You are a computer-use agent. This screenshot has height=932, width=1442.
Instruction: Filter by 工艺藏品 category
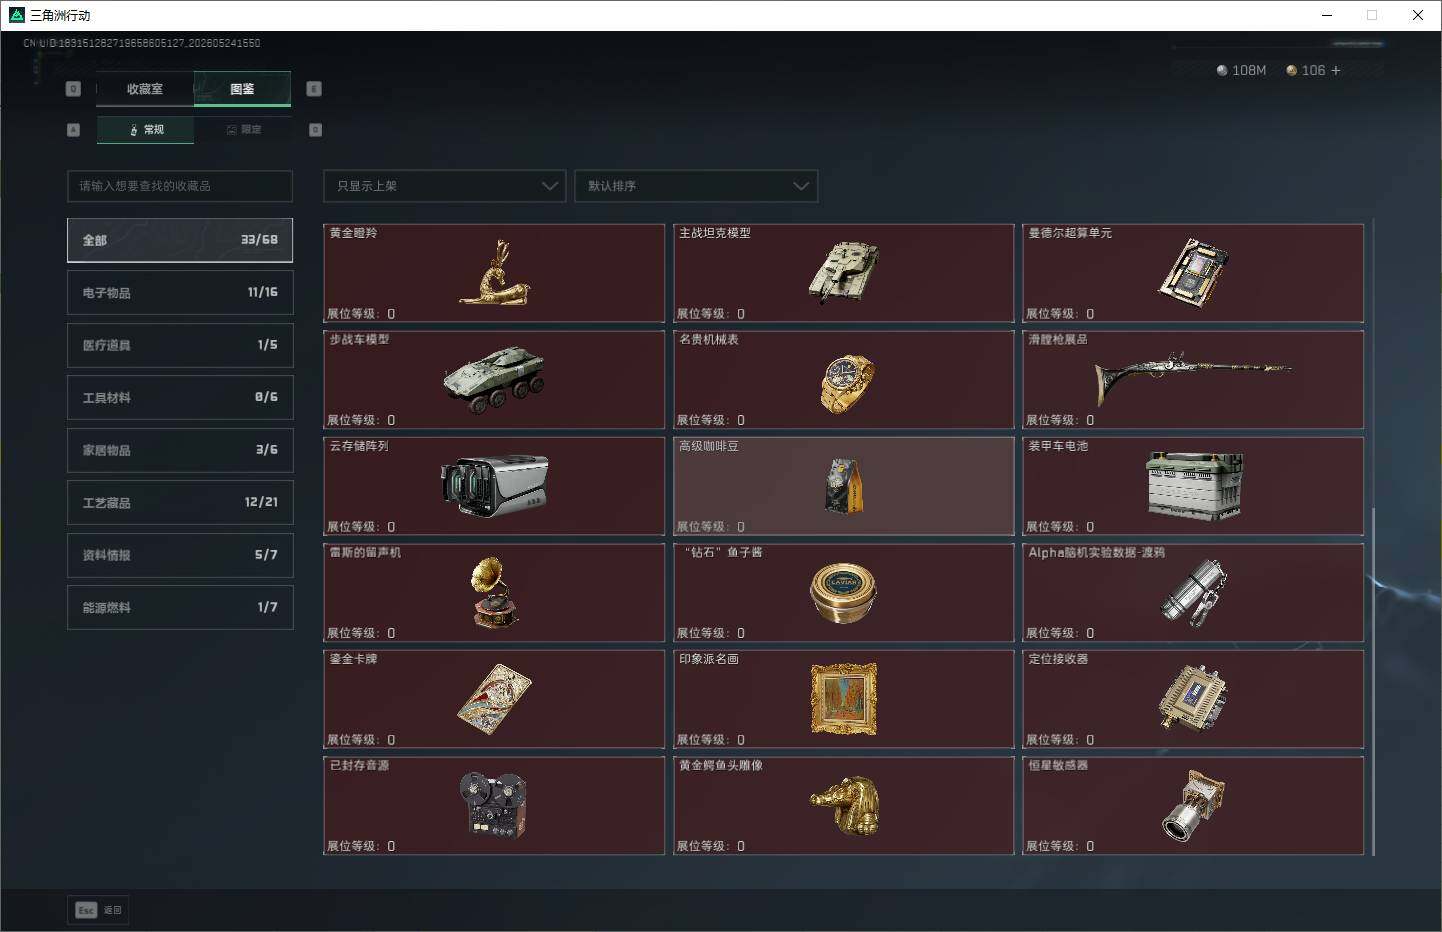(180, 502)
